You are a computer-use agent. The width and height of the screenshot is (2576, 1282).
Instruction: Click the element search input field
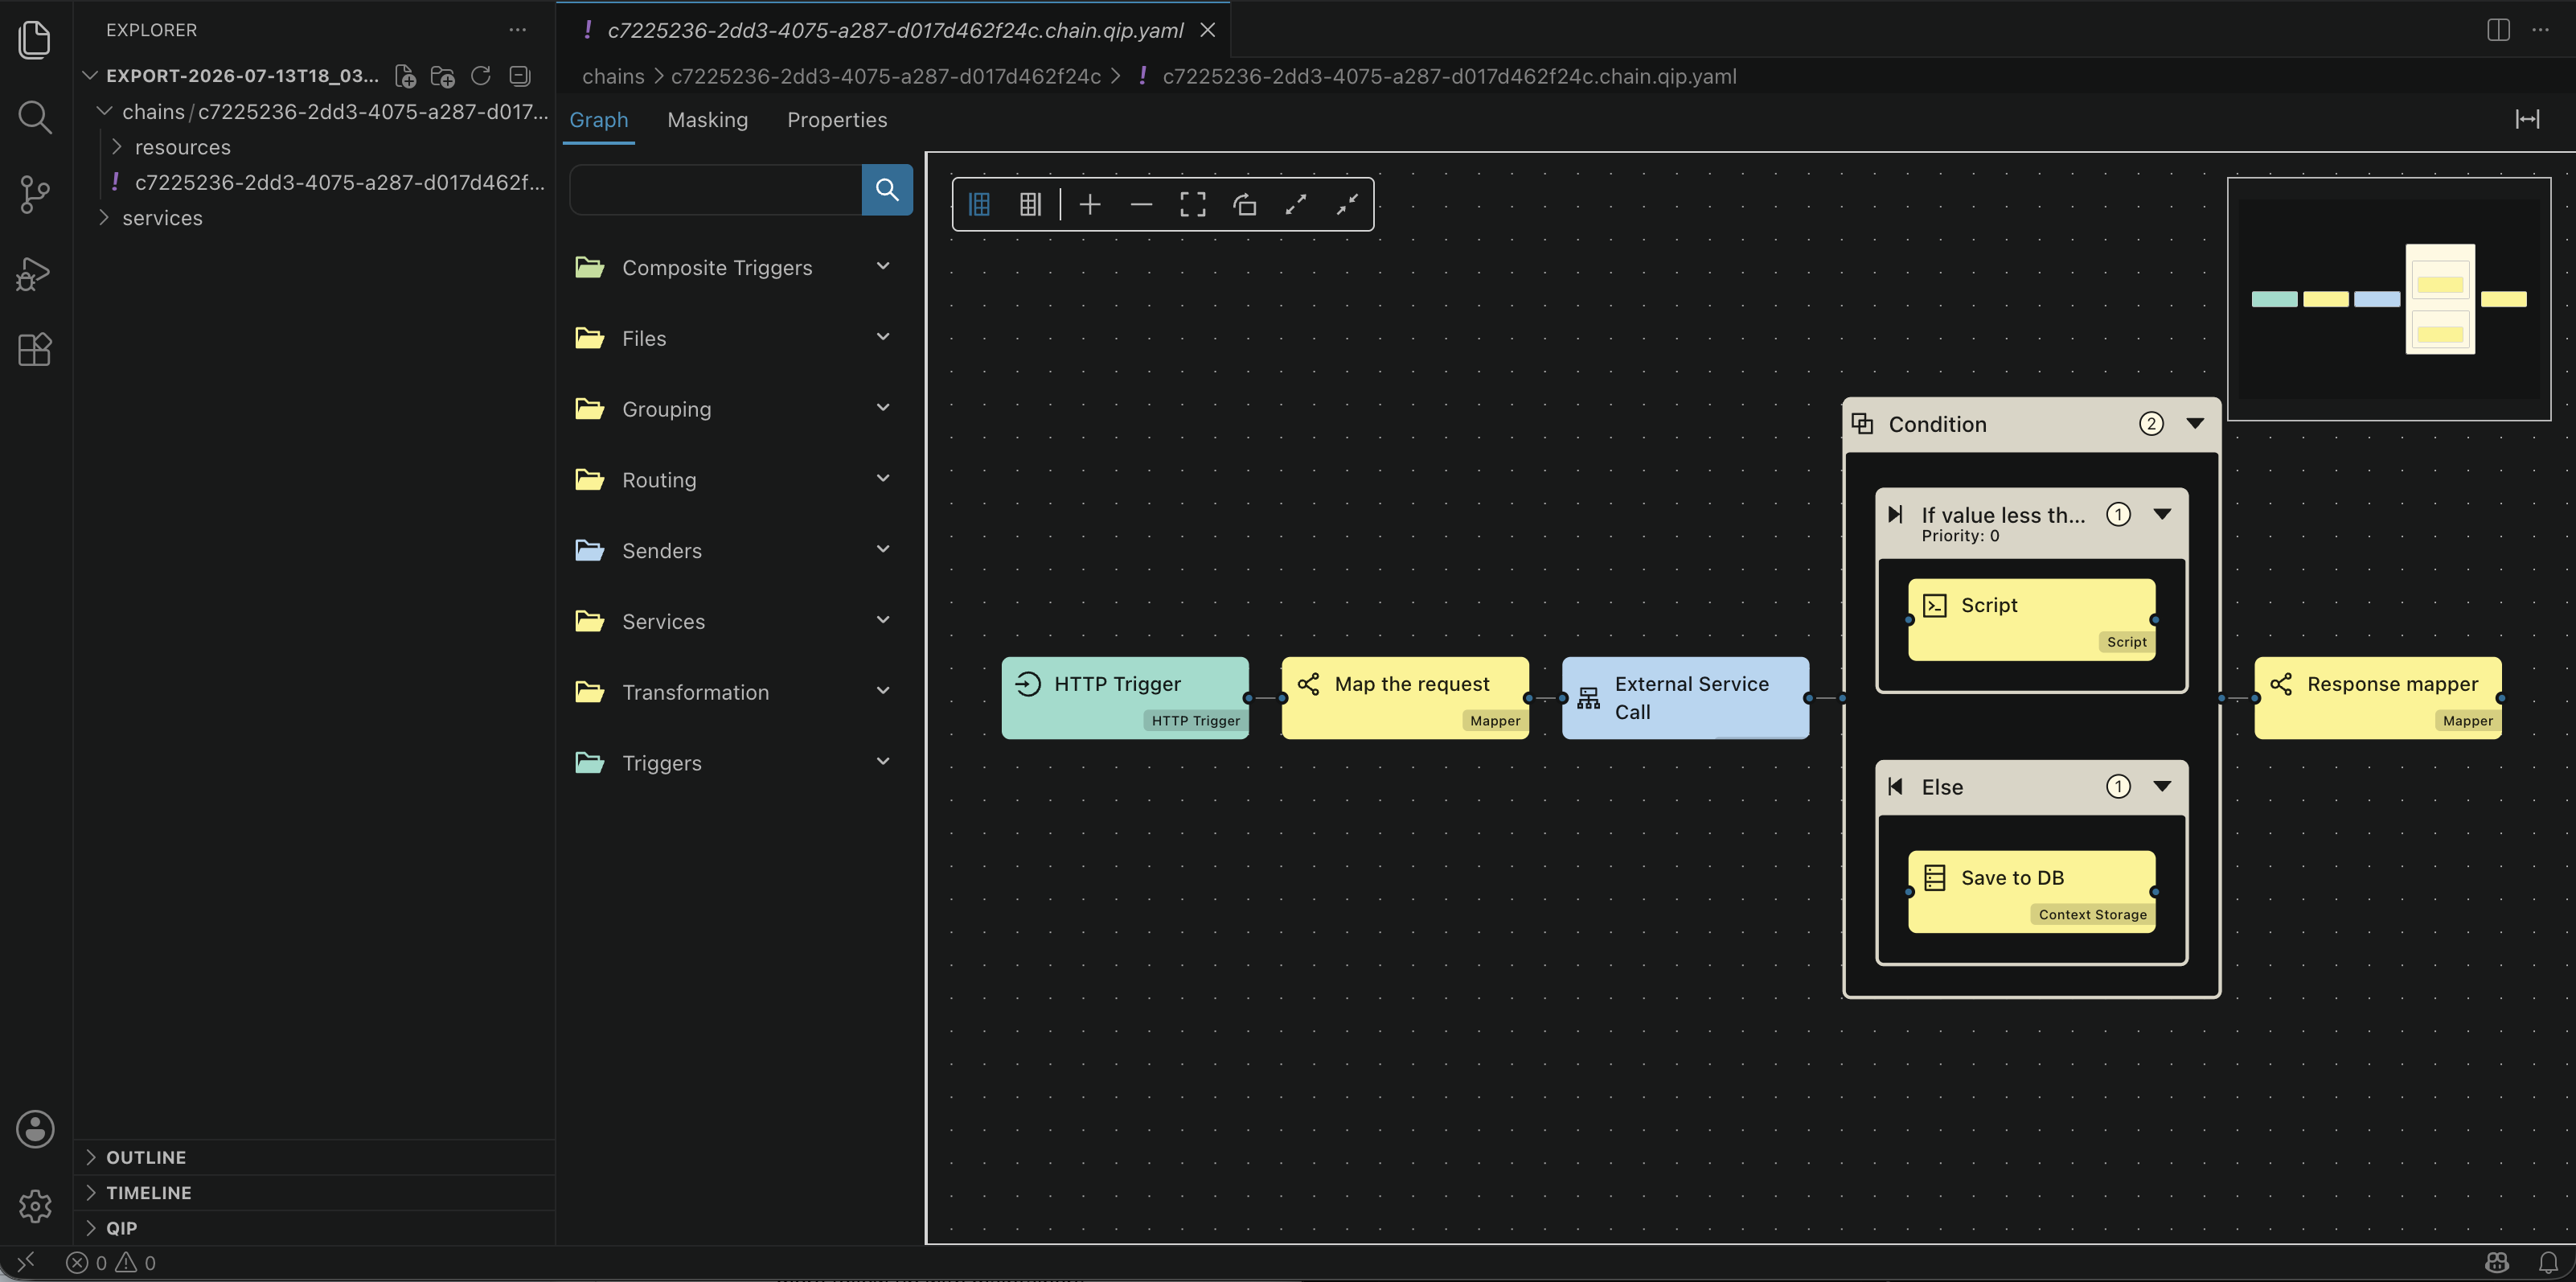click(716, 189)
